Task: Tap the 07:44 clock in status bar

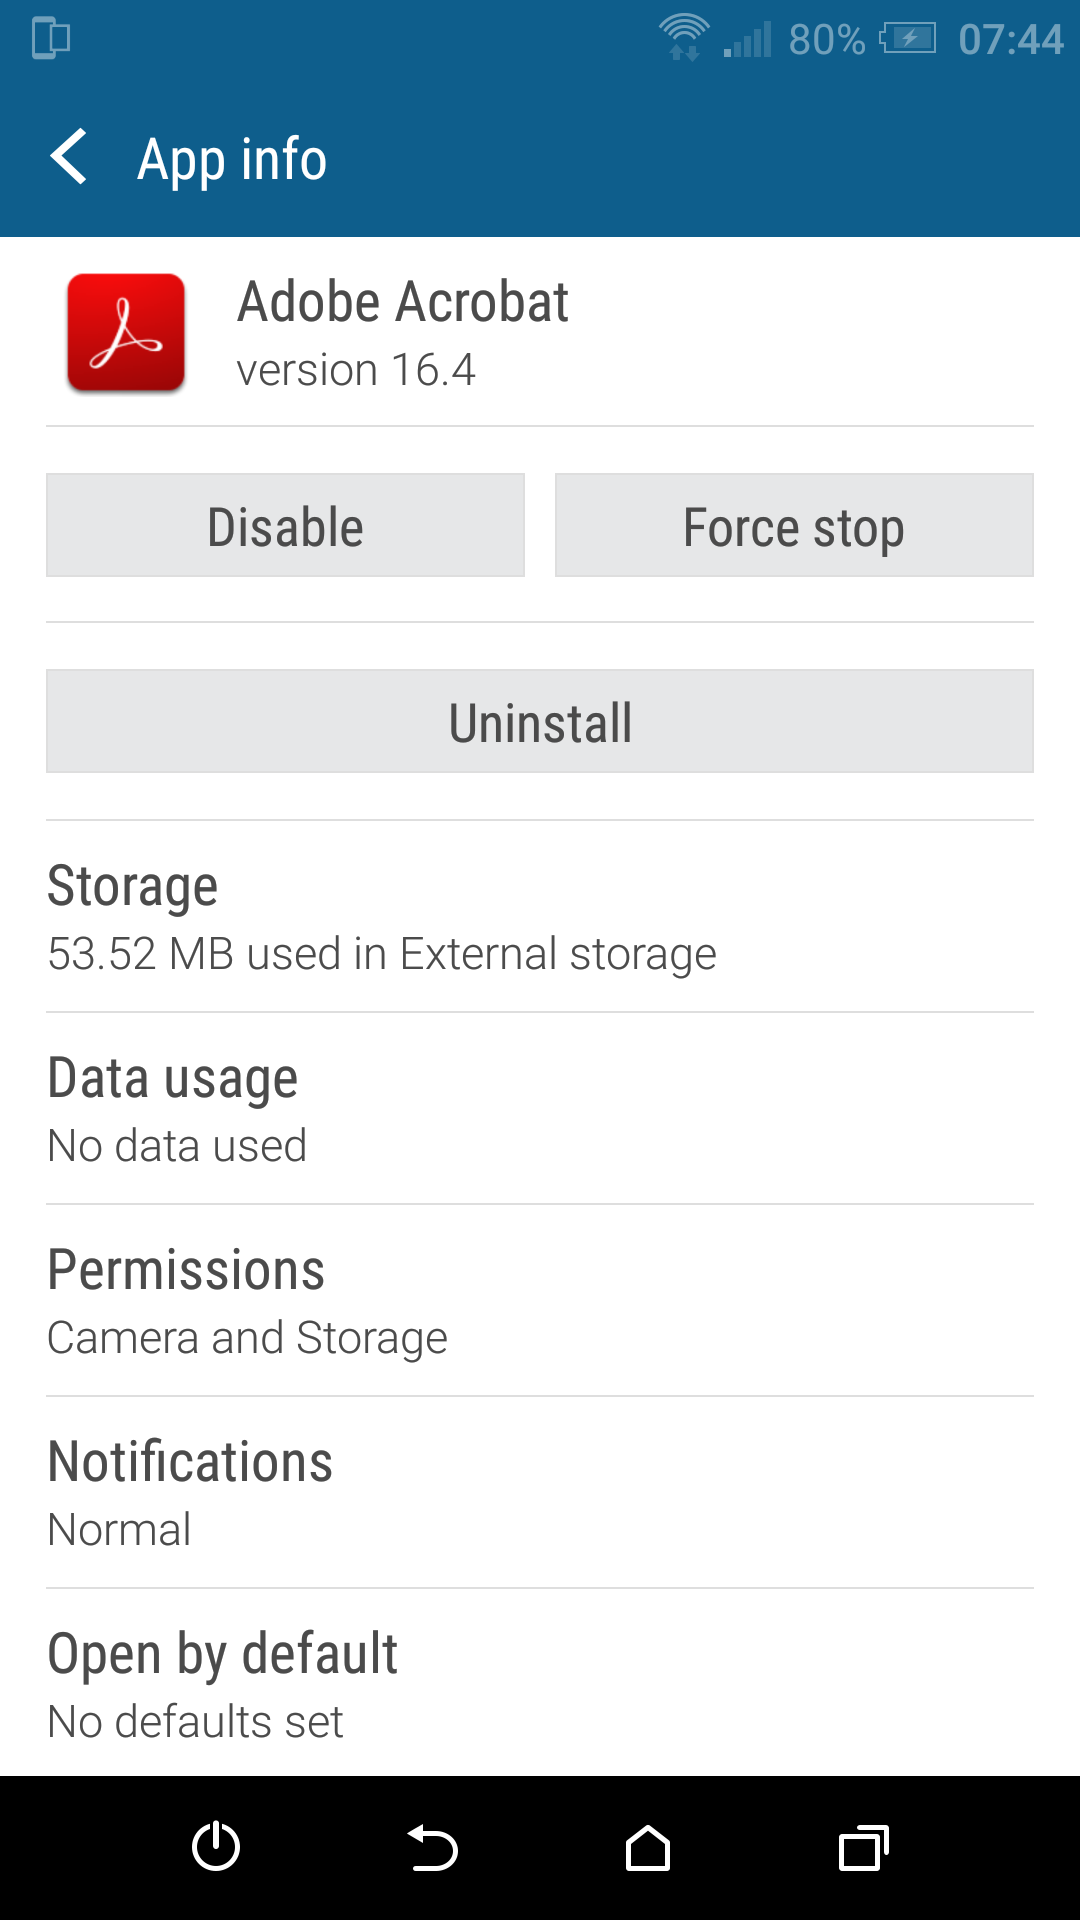Action: [1010, 40]
